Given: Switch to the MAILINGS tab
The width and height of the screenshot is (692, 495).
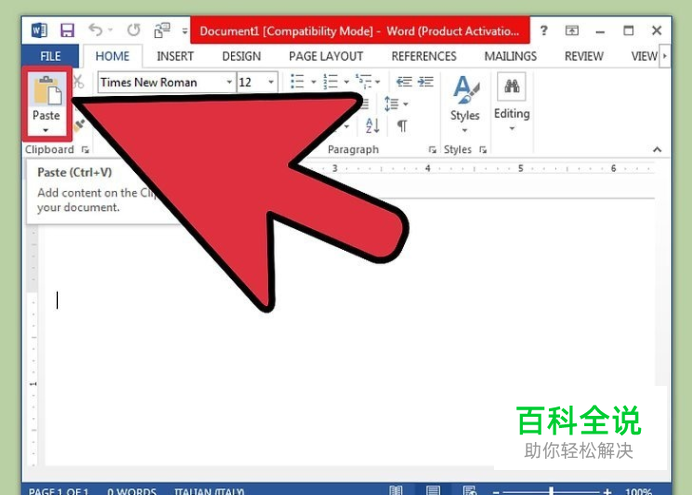Looking at the screenshot, I should pos(510,56).
